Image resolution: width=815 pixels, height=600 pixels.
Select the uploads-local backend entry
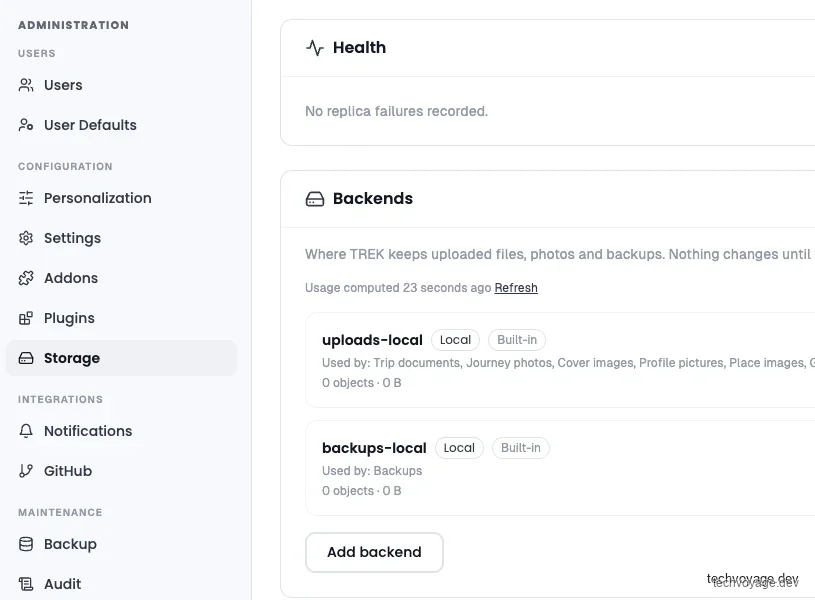pos(560,360)
